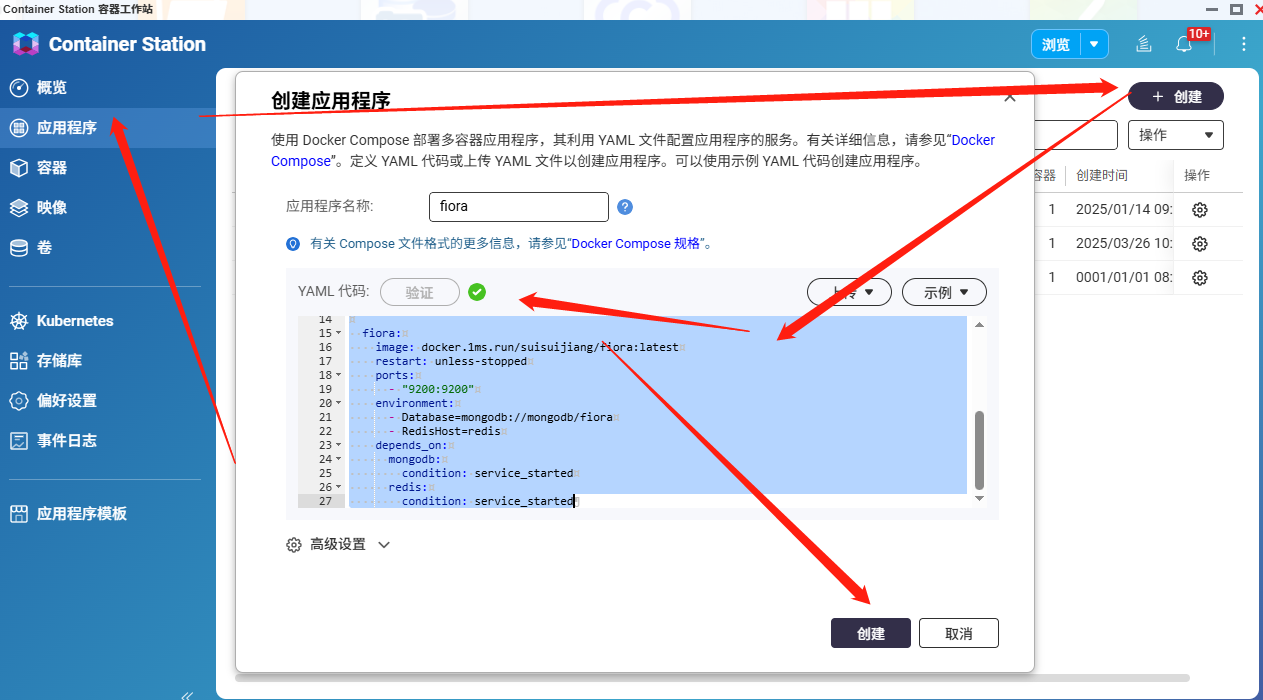
Task: Click the Repositories (存储库) icon
Action: [19, 361]
